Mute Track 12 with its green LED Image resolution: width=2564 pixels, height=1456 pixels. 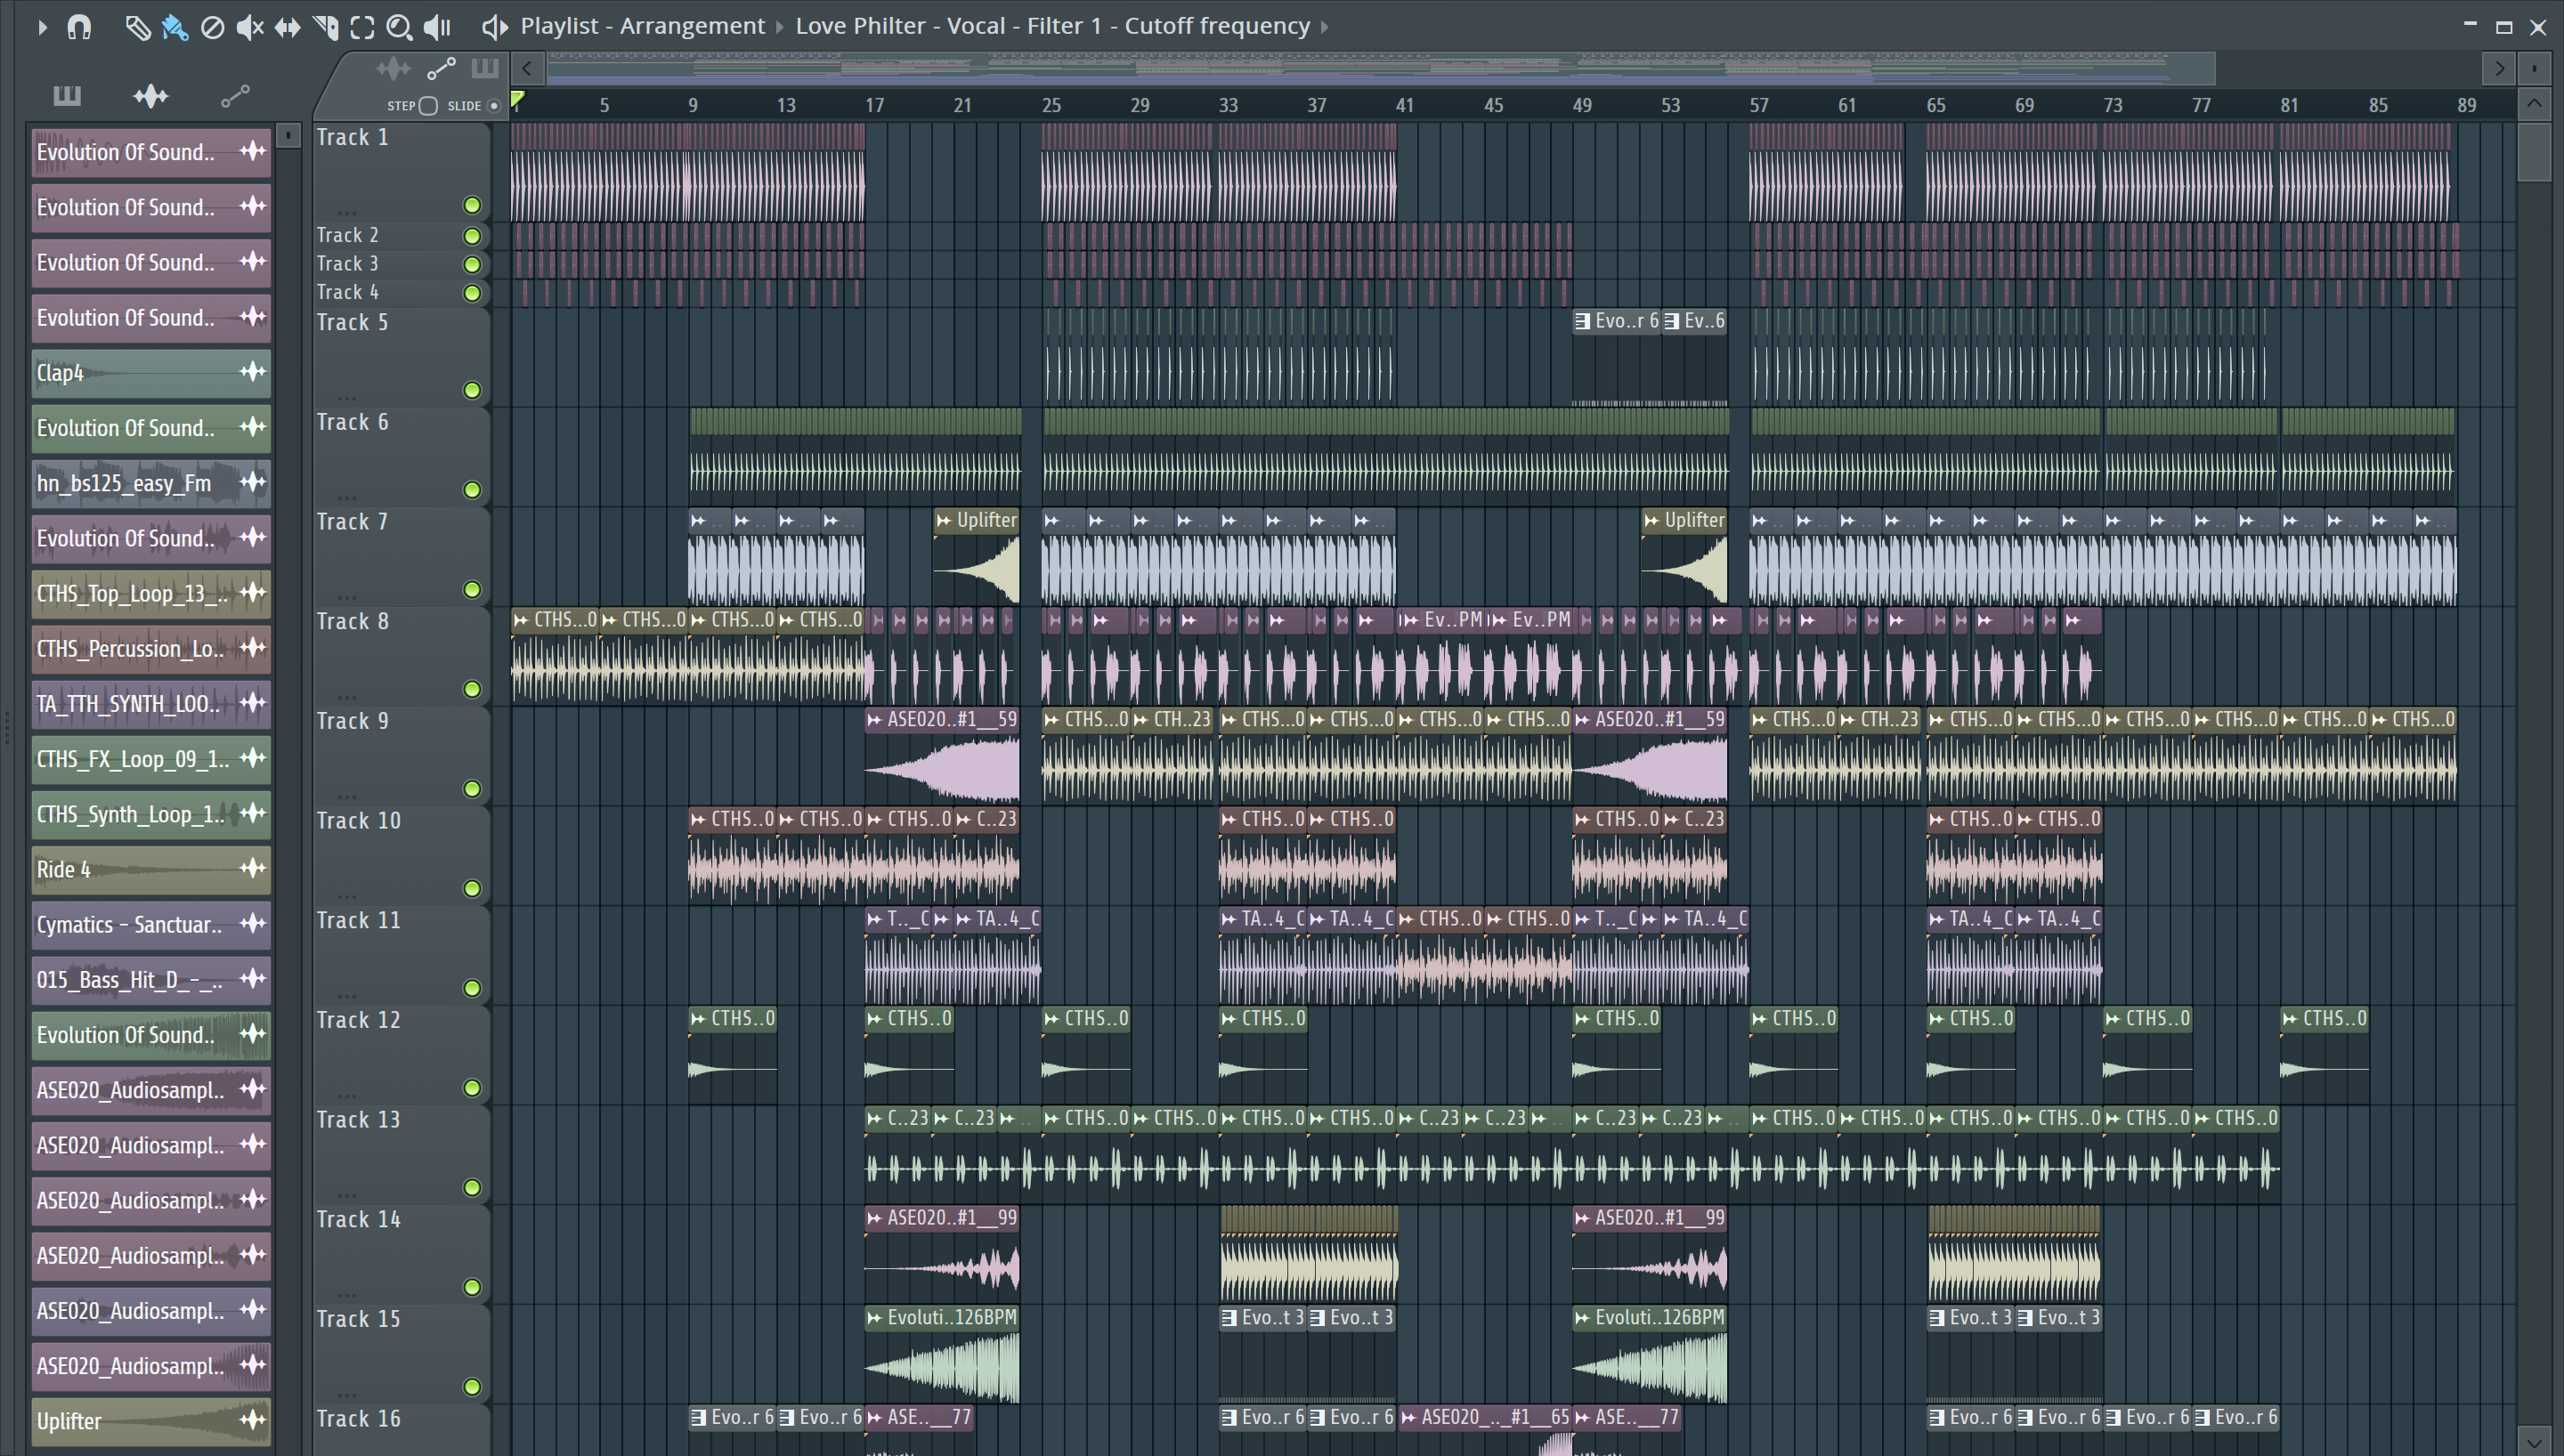pos(472,1088)
